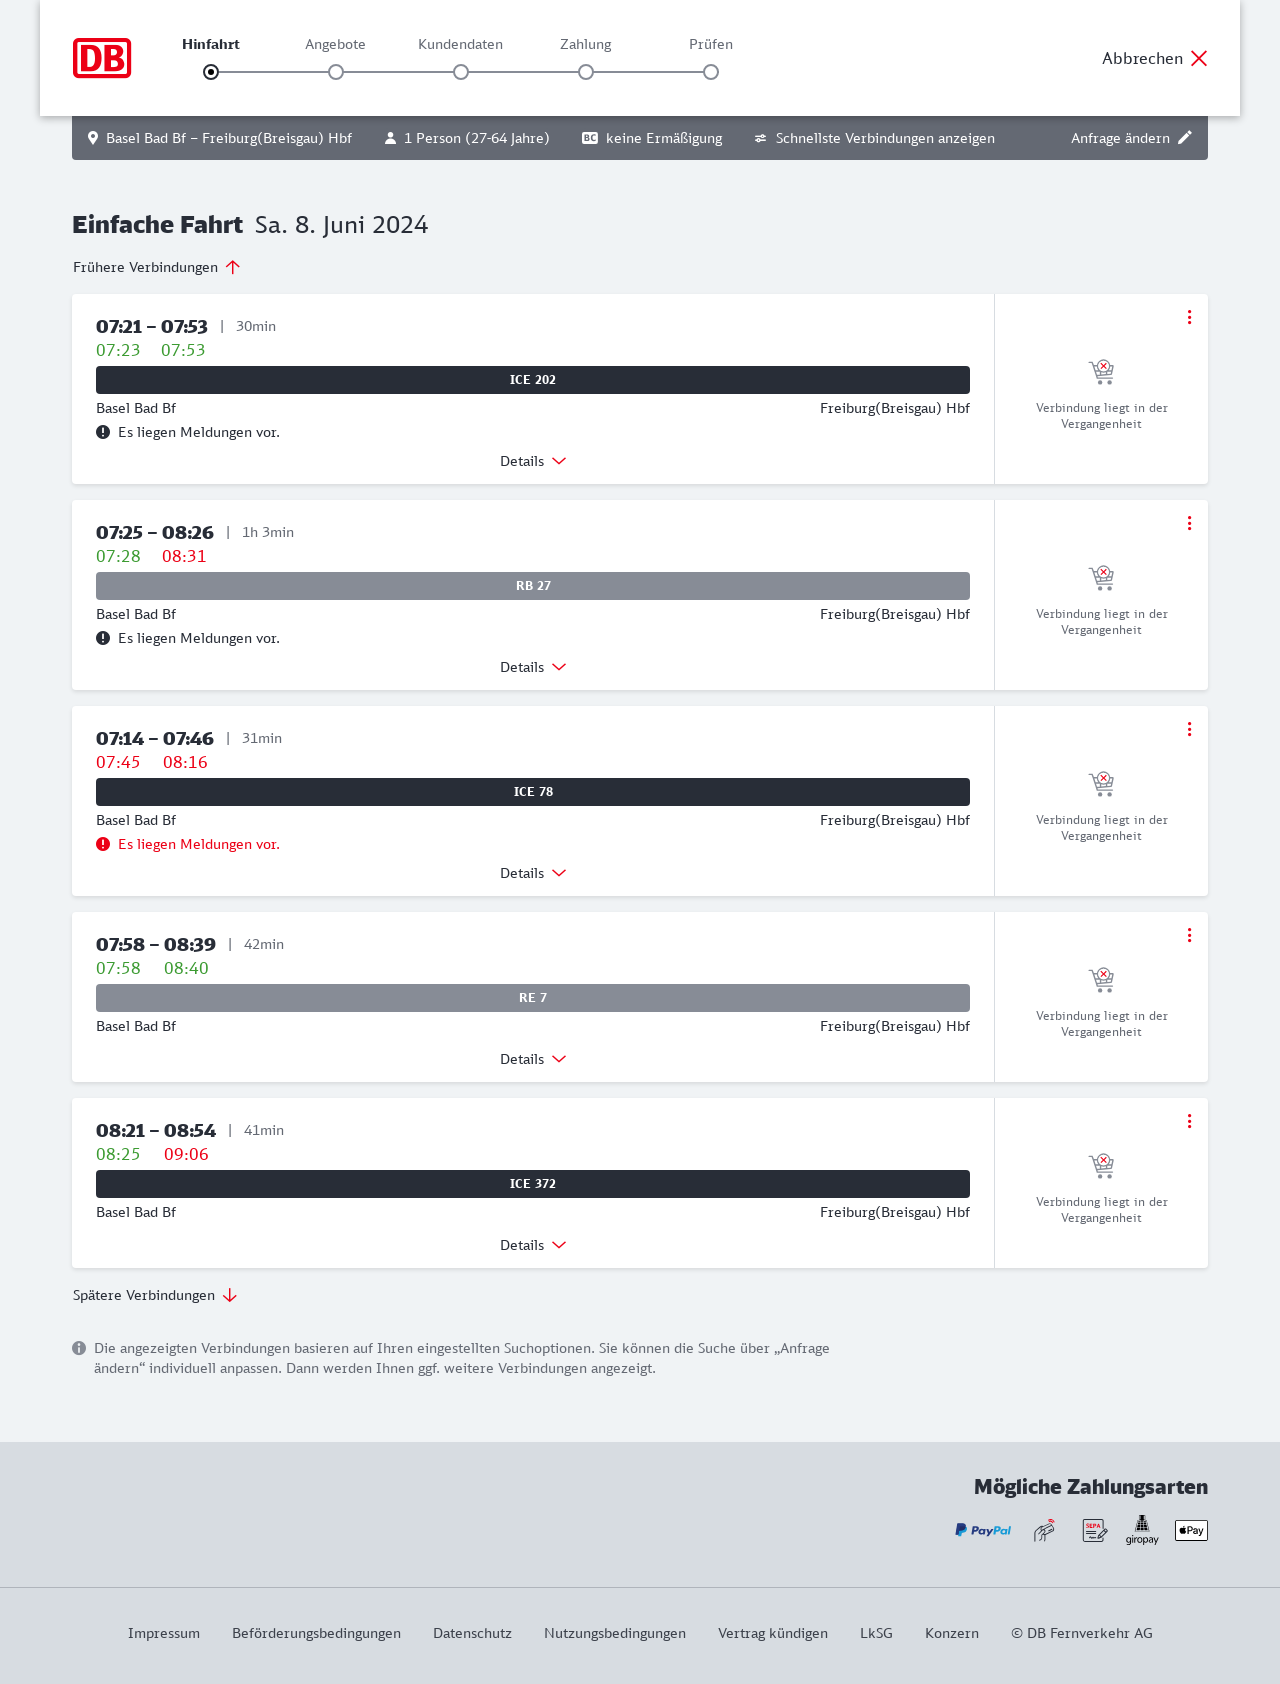Click the PayPal payment icon
Viewport: 1280px width, 1684px height.
click(x=982, y=1530)
